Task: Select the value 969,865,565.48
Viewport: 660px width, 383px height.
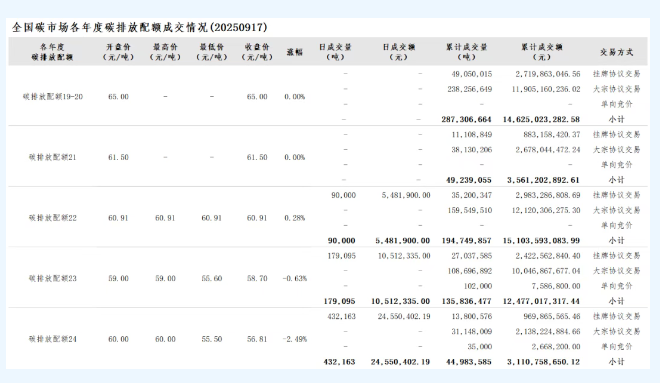Action: 551,317
